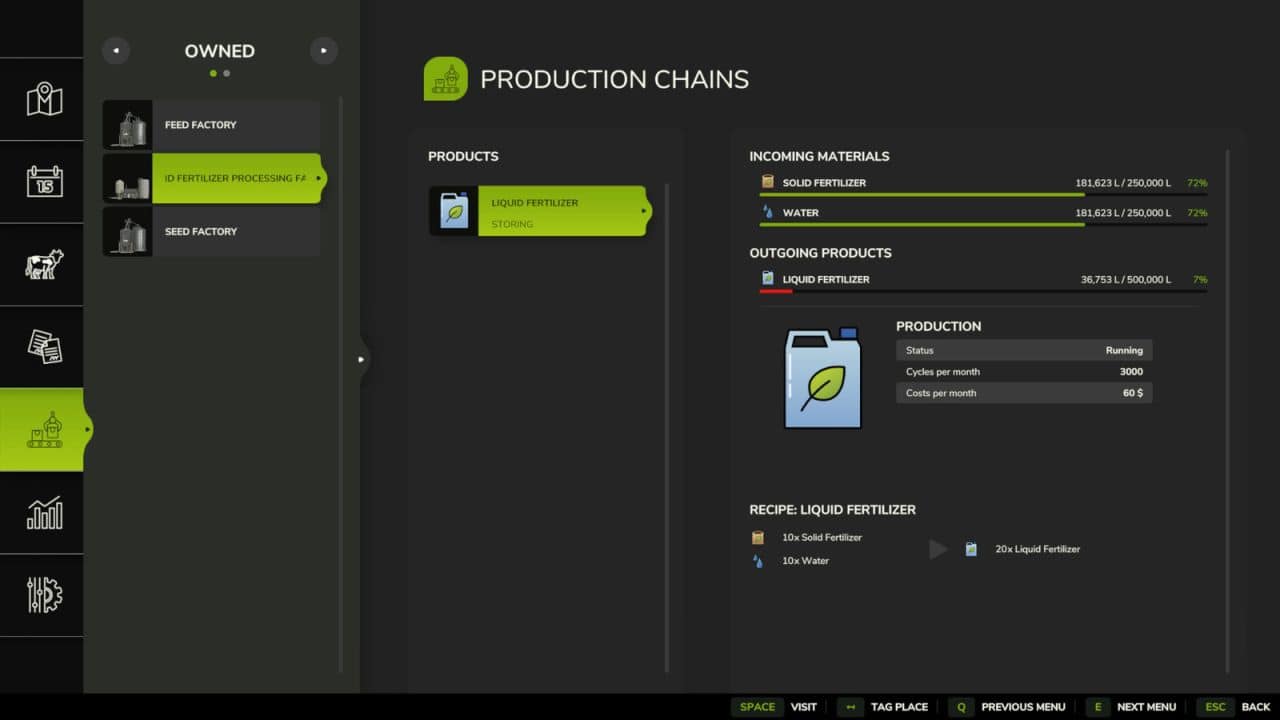Open the contracts documents icon

click(44, 346)
